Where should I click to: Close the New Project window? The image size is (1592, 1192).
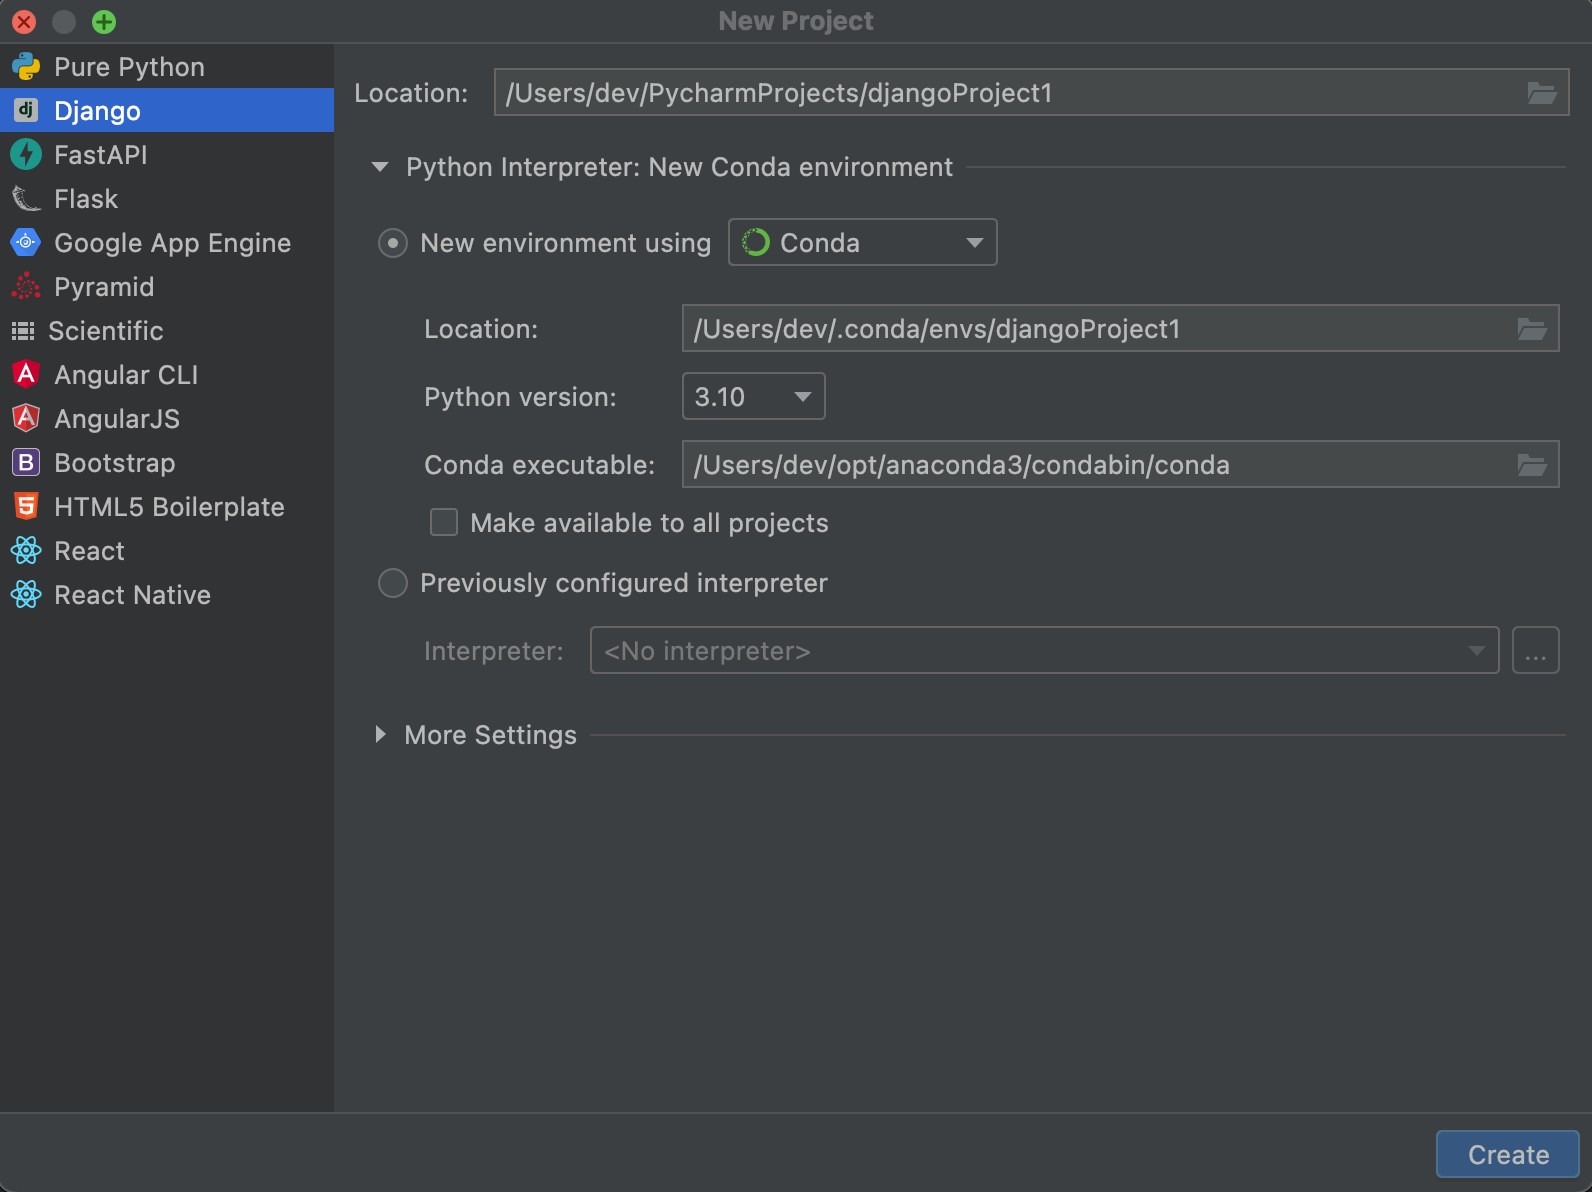coord(24,21)
